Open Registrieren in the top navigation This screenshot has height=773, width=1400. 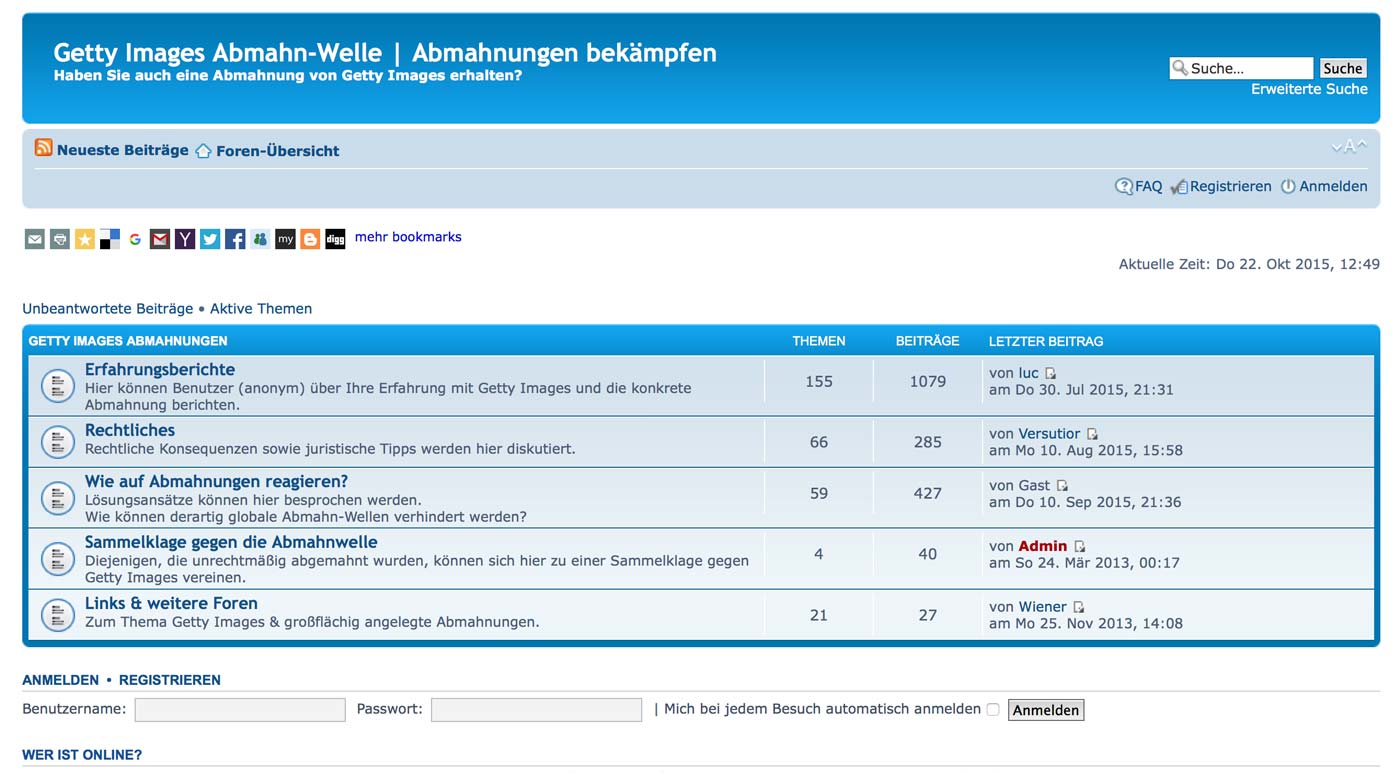tap(1230, 186)
